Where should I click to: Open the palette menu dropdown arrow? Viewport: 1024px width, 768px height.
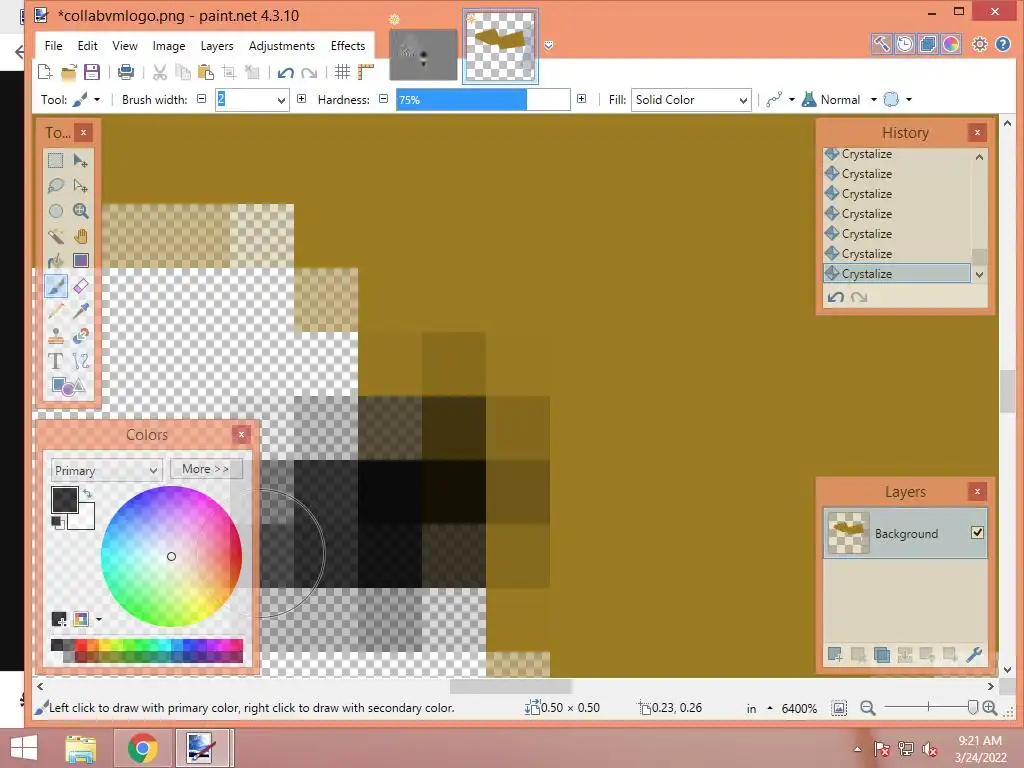click(x=99, y=619)
